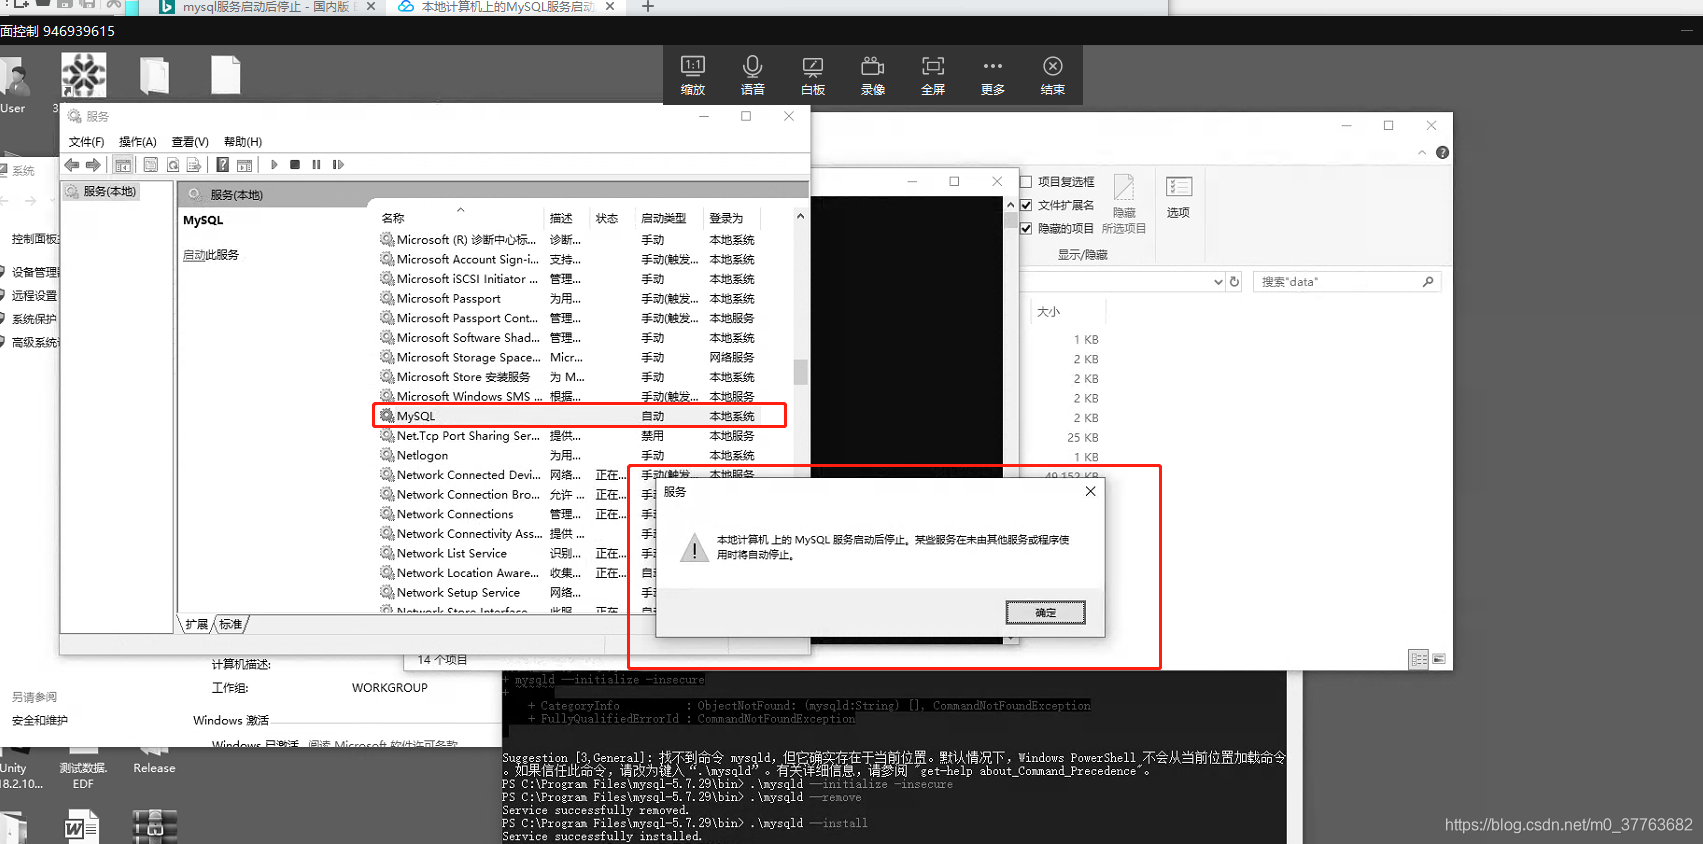Sort services by 名称 column header
1703x844 pixels.
[459, 218]
